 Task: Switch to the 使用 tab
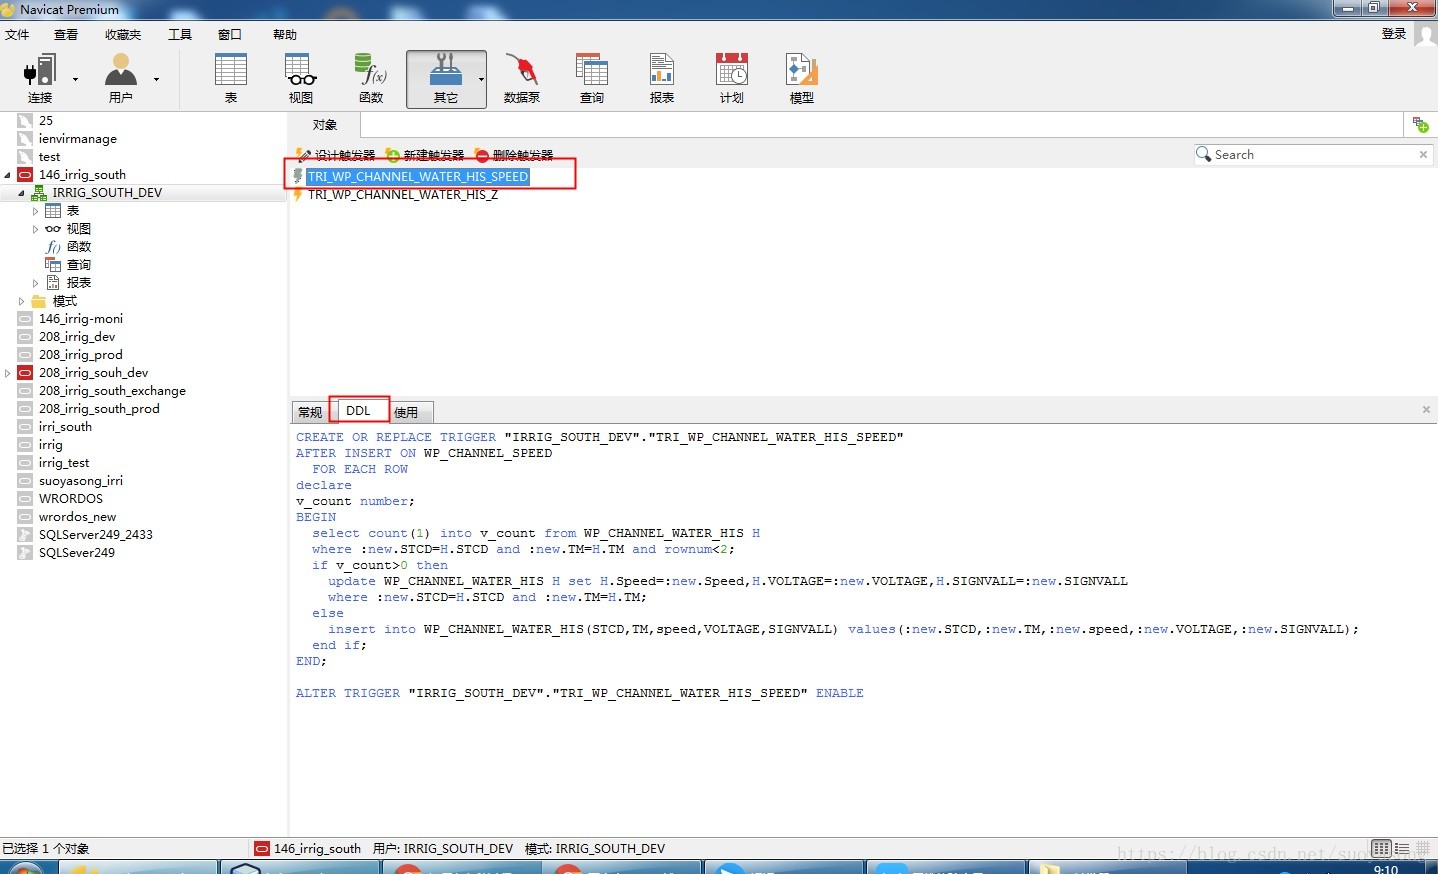(x=406, y=412)
